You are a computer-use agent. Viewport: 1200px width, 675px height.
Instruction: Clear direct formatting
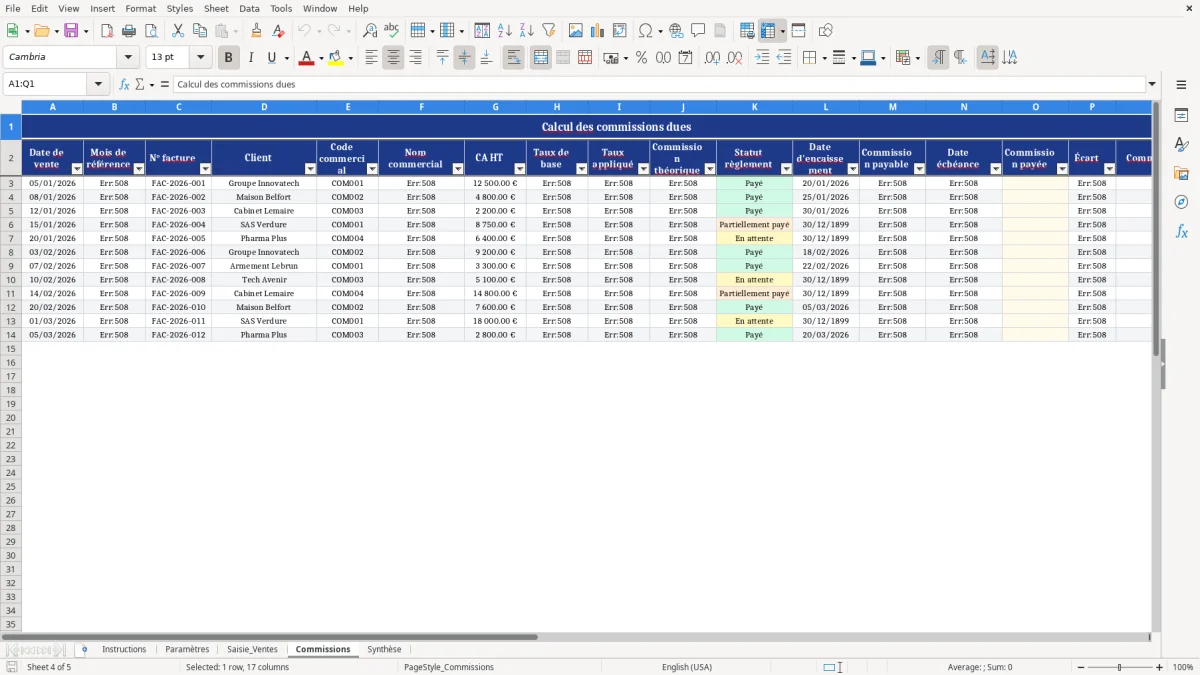[278, 31]
